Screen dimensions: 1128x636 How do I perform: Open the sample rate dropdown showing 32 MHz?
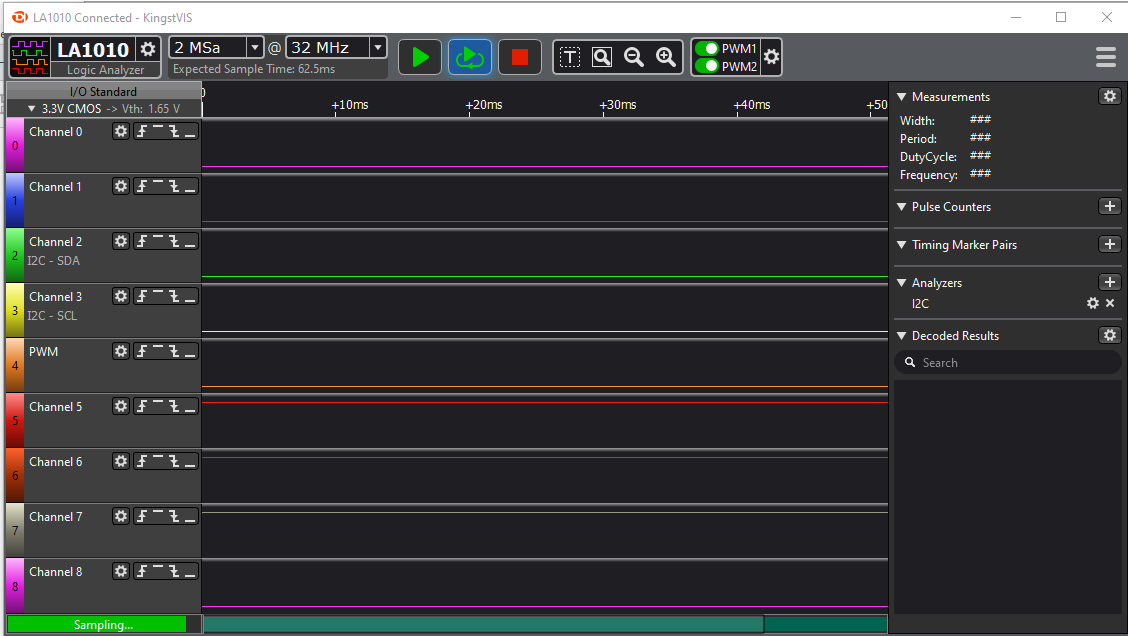pos(378,47)
